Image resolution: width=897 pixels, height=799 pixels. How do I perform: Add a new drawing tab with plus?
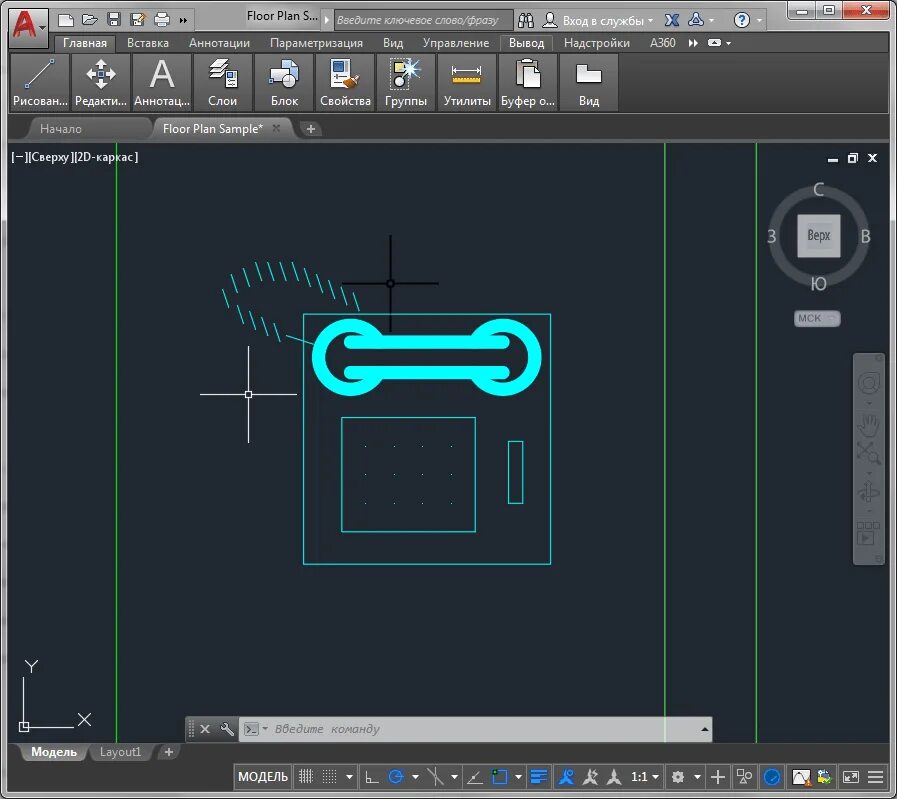(311, 129)
